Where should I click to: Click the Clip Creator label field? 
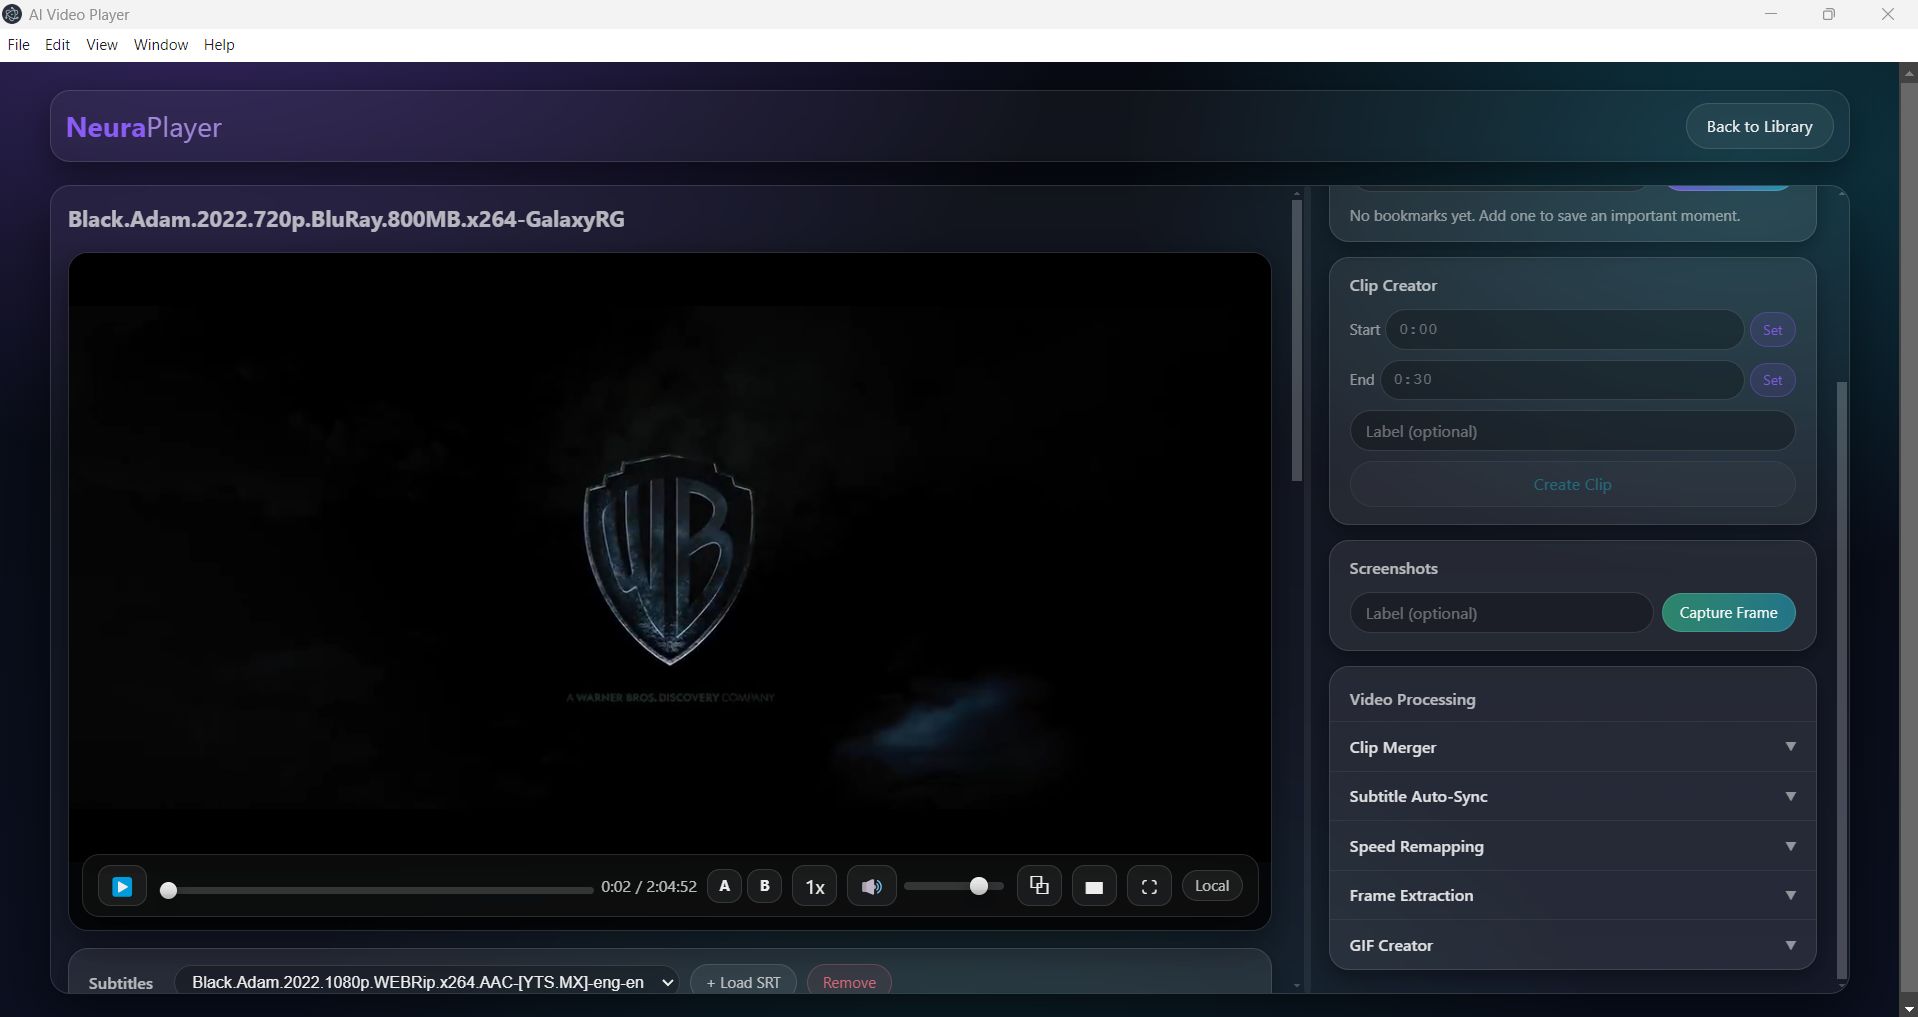point(1572,432)
